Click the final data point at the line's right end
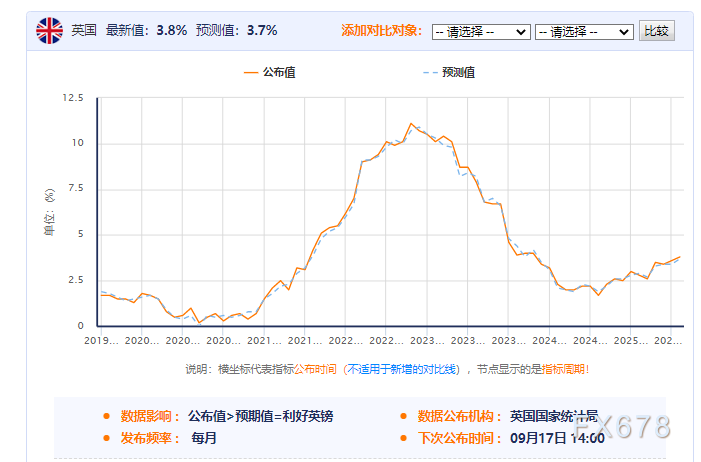 point(680,257)
